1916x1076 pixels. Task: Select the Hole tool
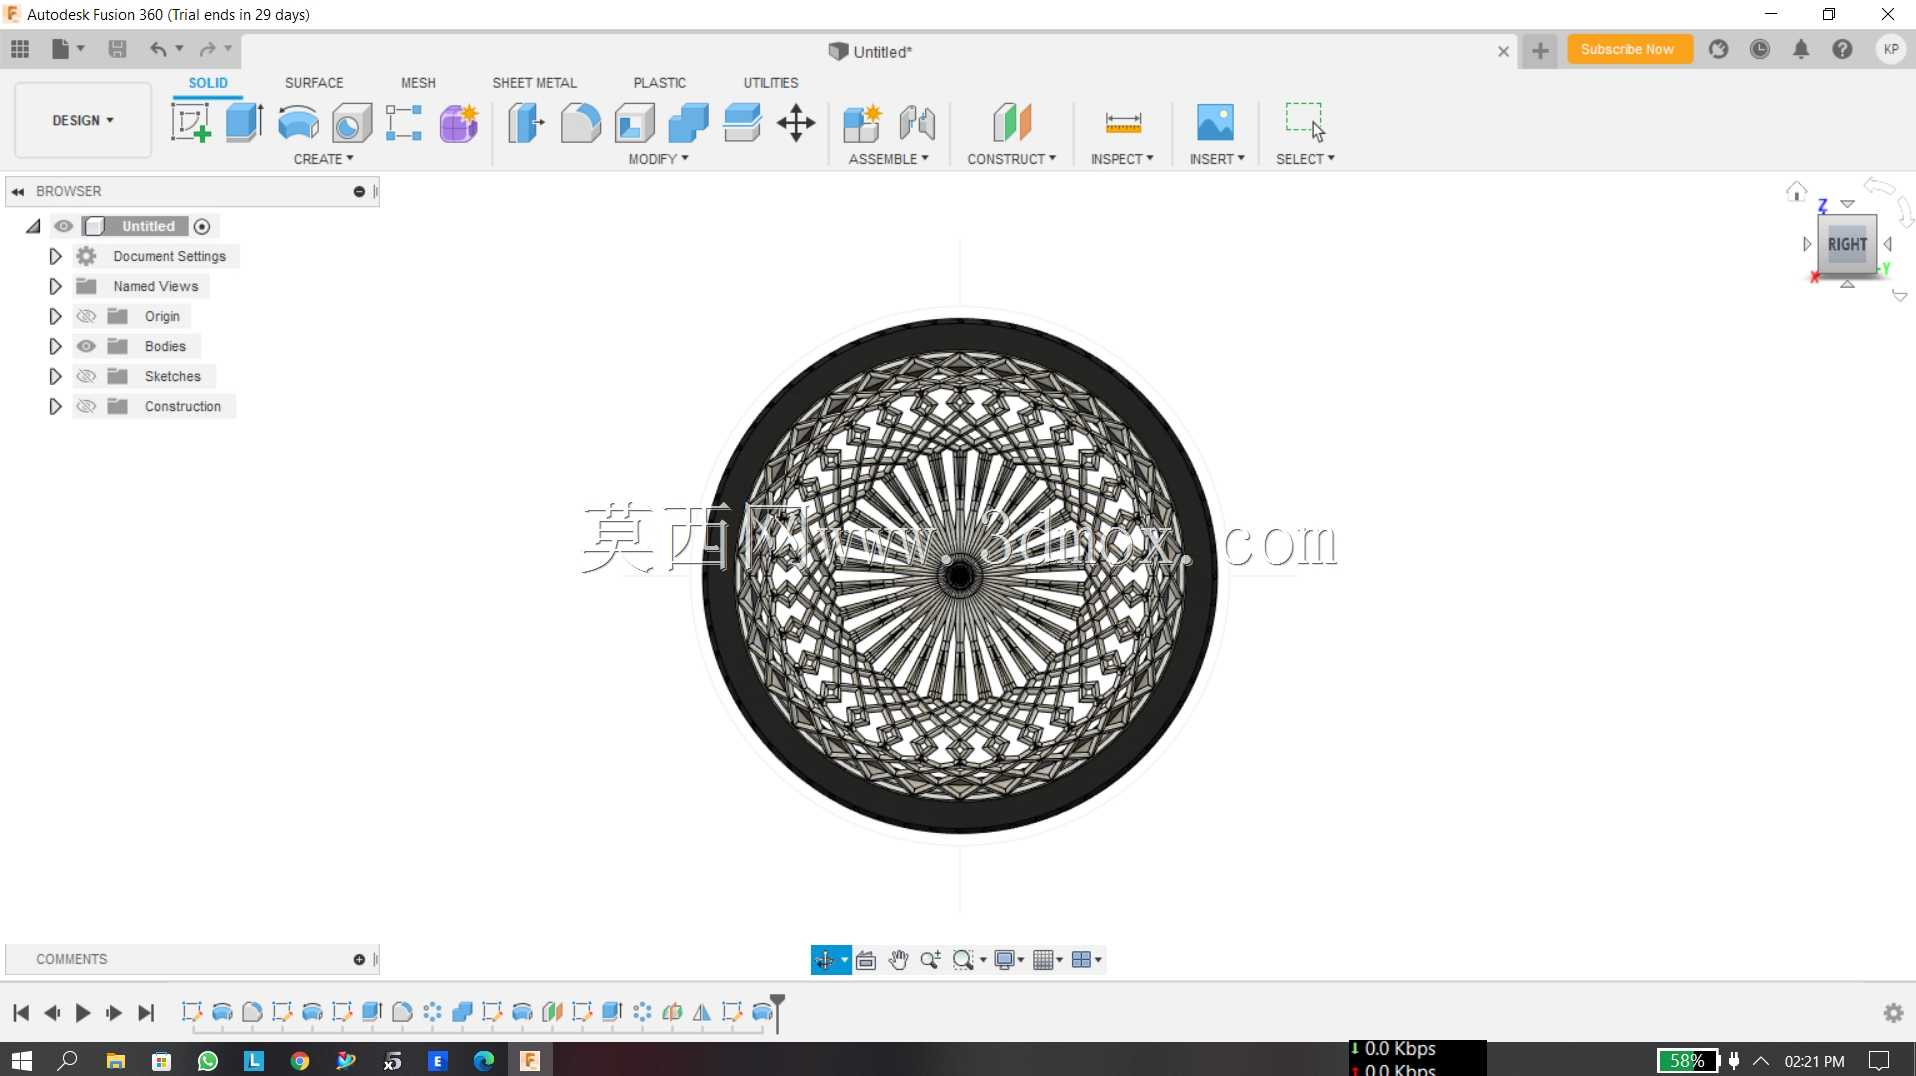pos(352,123)
